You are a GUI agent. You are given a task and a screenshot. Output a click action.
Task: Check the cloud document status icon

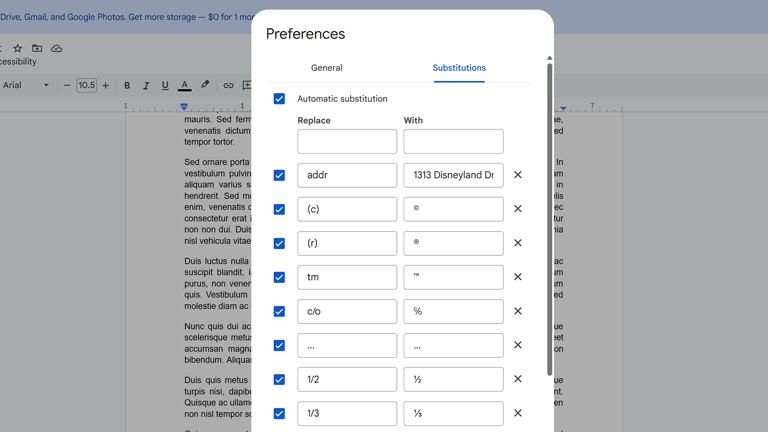coord(57,48)
